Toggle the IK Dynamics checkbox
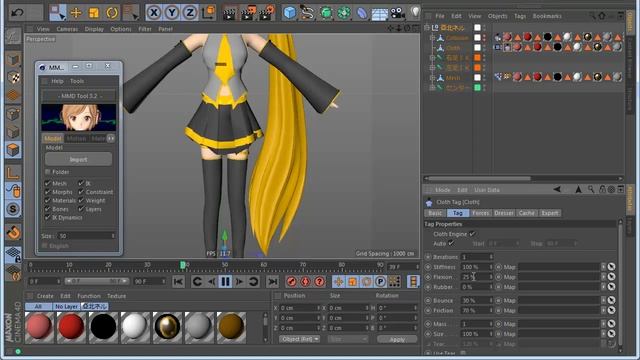The width and height of the screenshot is (640, 360). pos(47,218)
